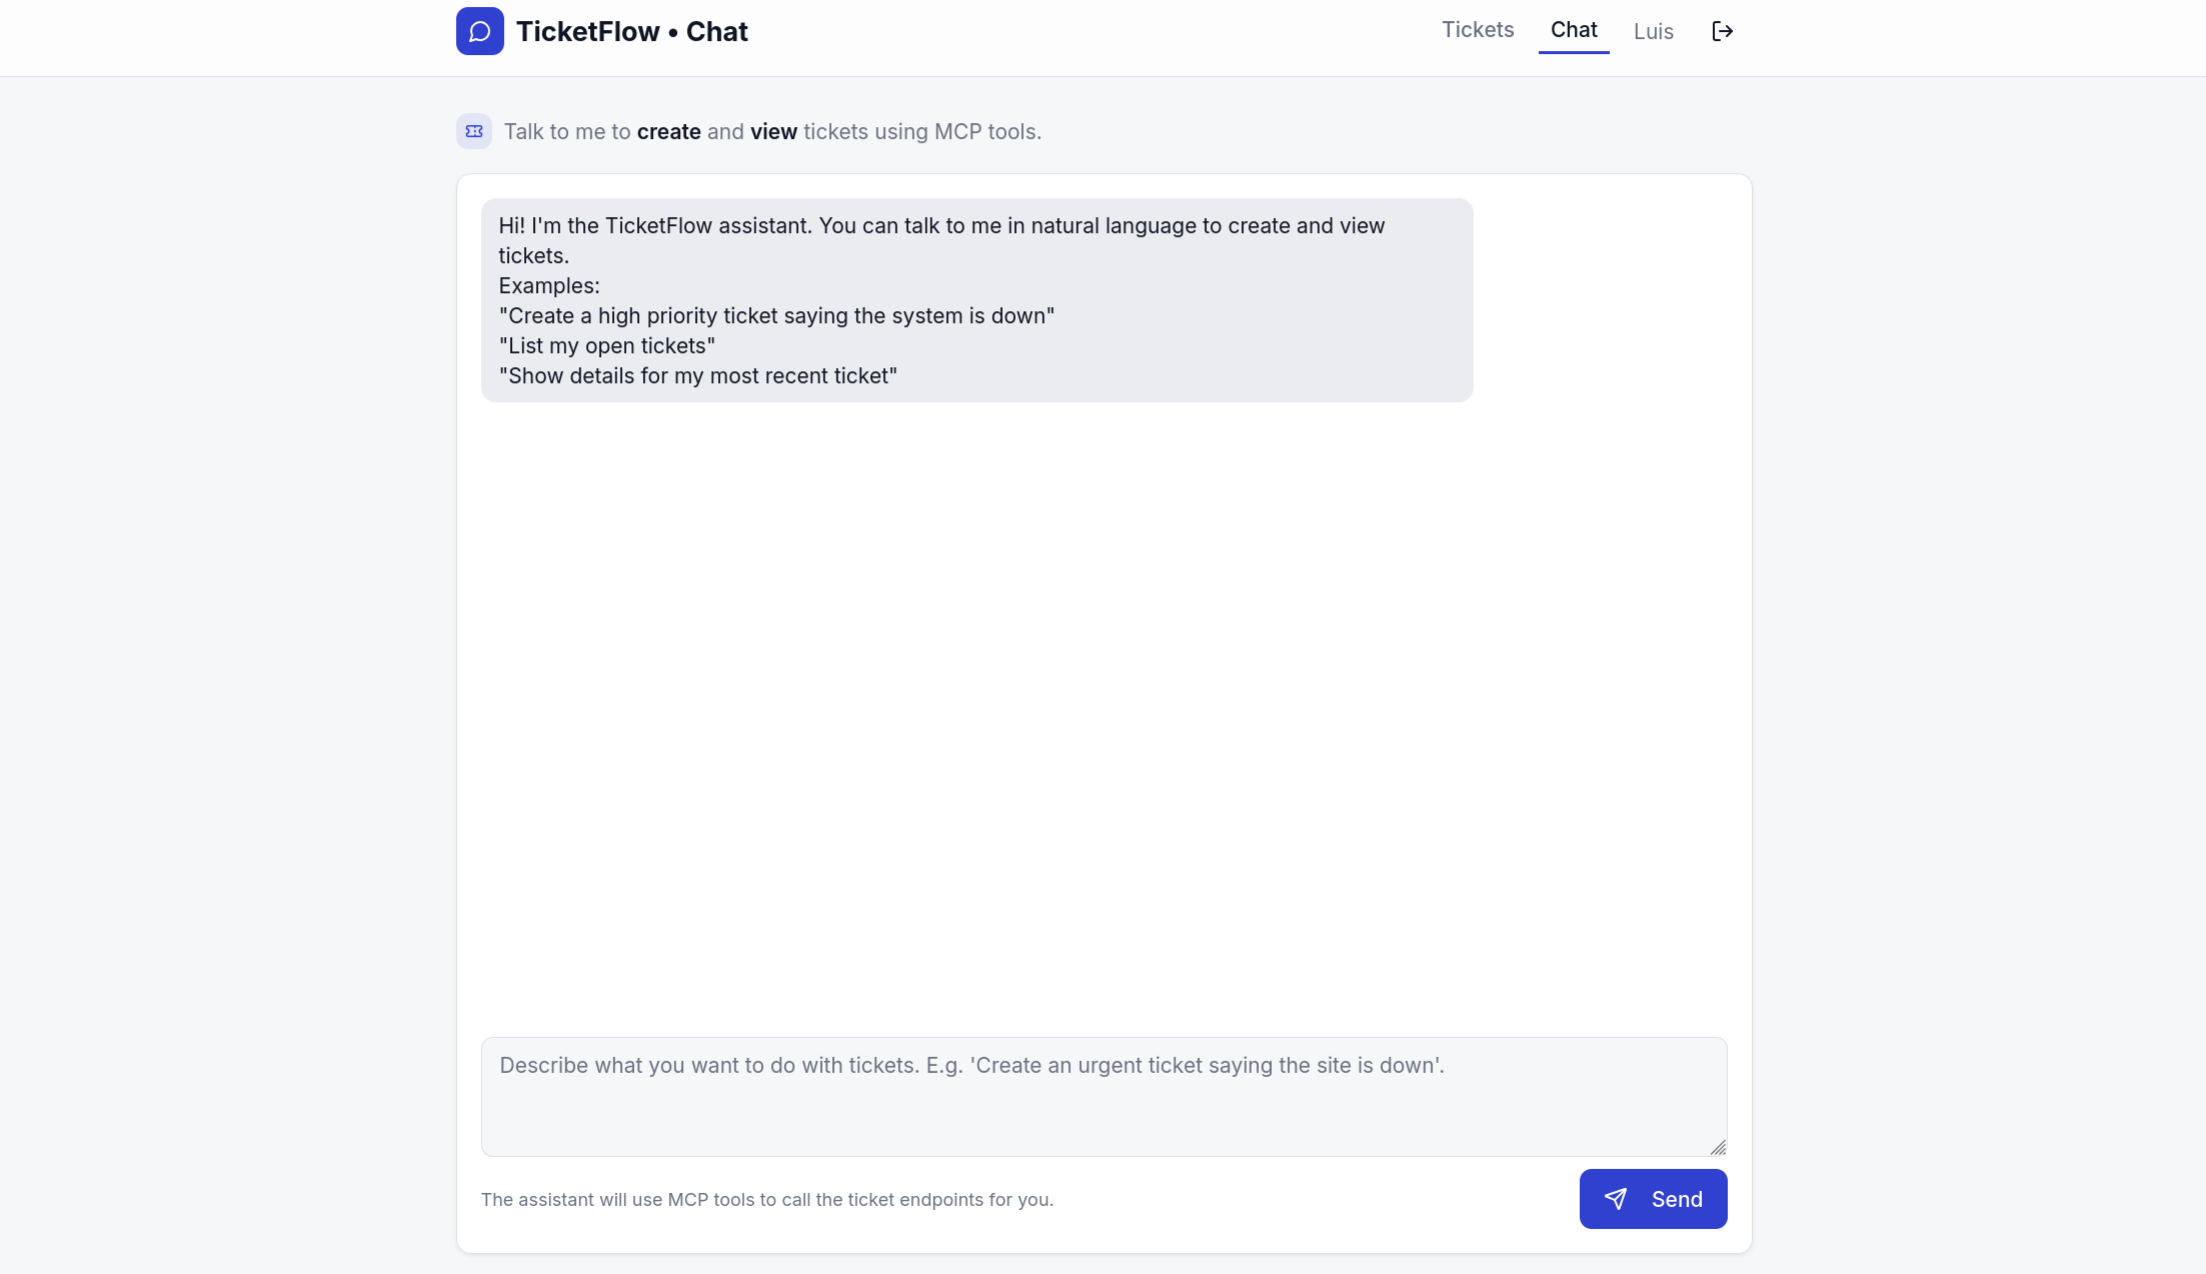Image resolution: width=2206 pixels, height=1274 pixels.
Task: Open the Tickets tab
Action: click(x=1477, y=30)
